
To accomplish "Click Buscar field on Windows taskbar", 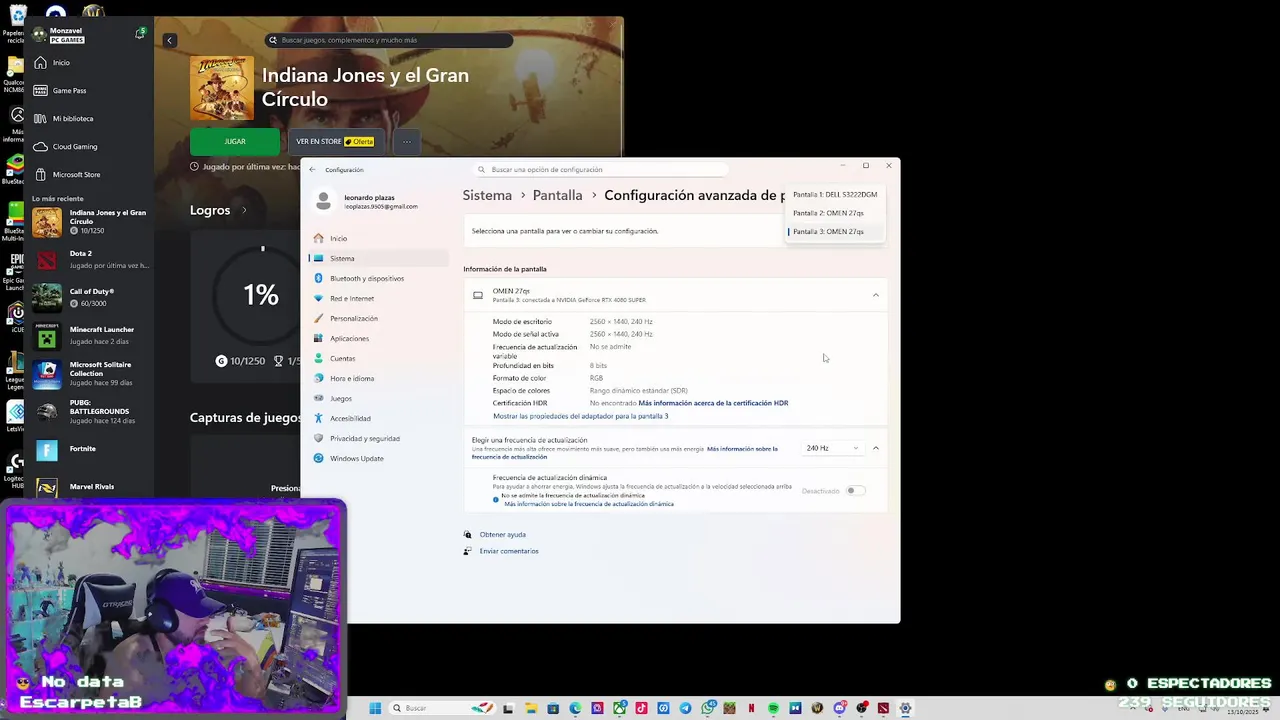I will [440, 708].
